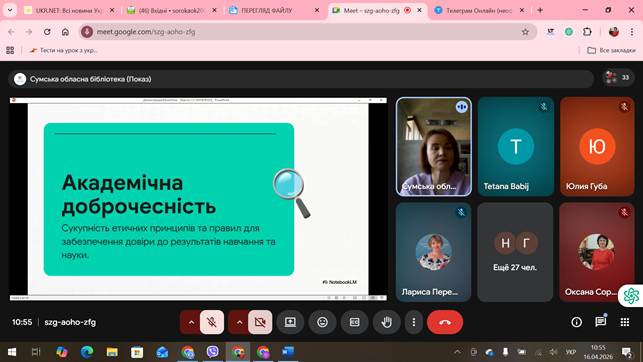This screenshot has height=362, width=643.
Task: Click the Ещё 27 чел. participants tile
Action: tap(515, 252)
